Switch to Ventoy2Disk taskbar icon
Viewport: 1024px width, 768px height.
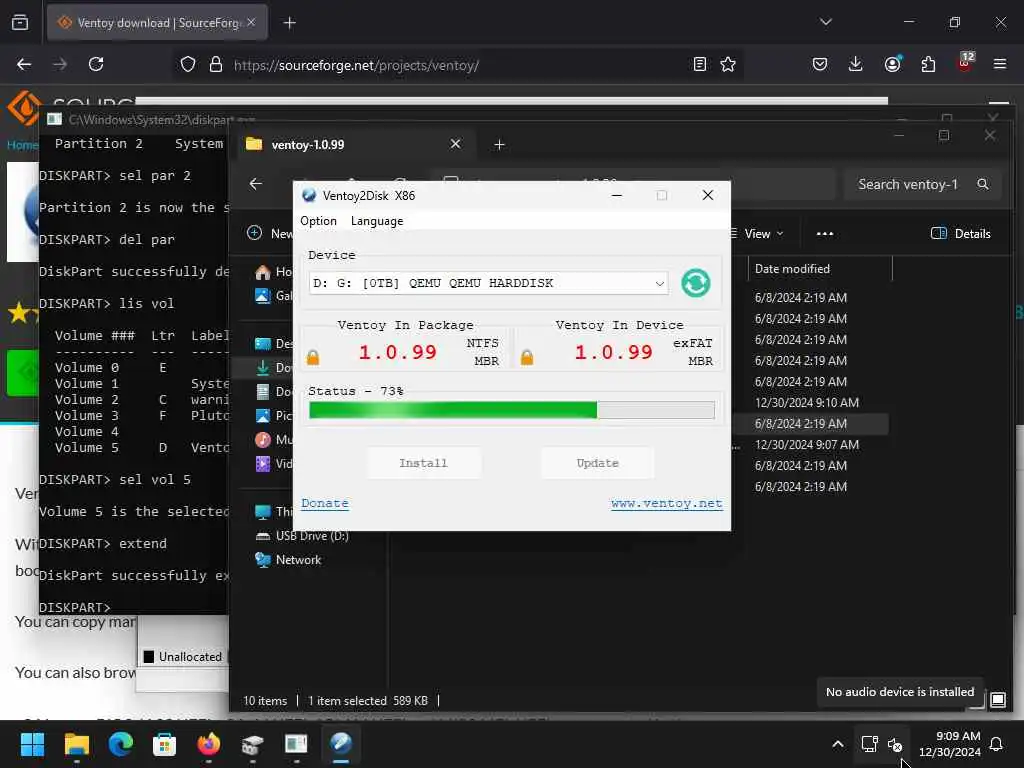(341, 744)
